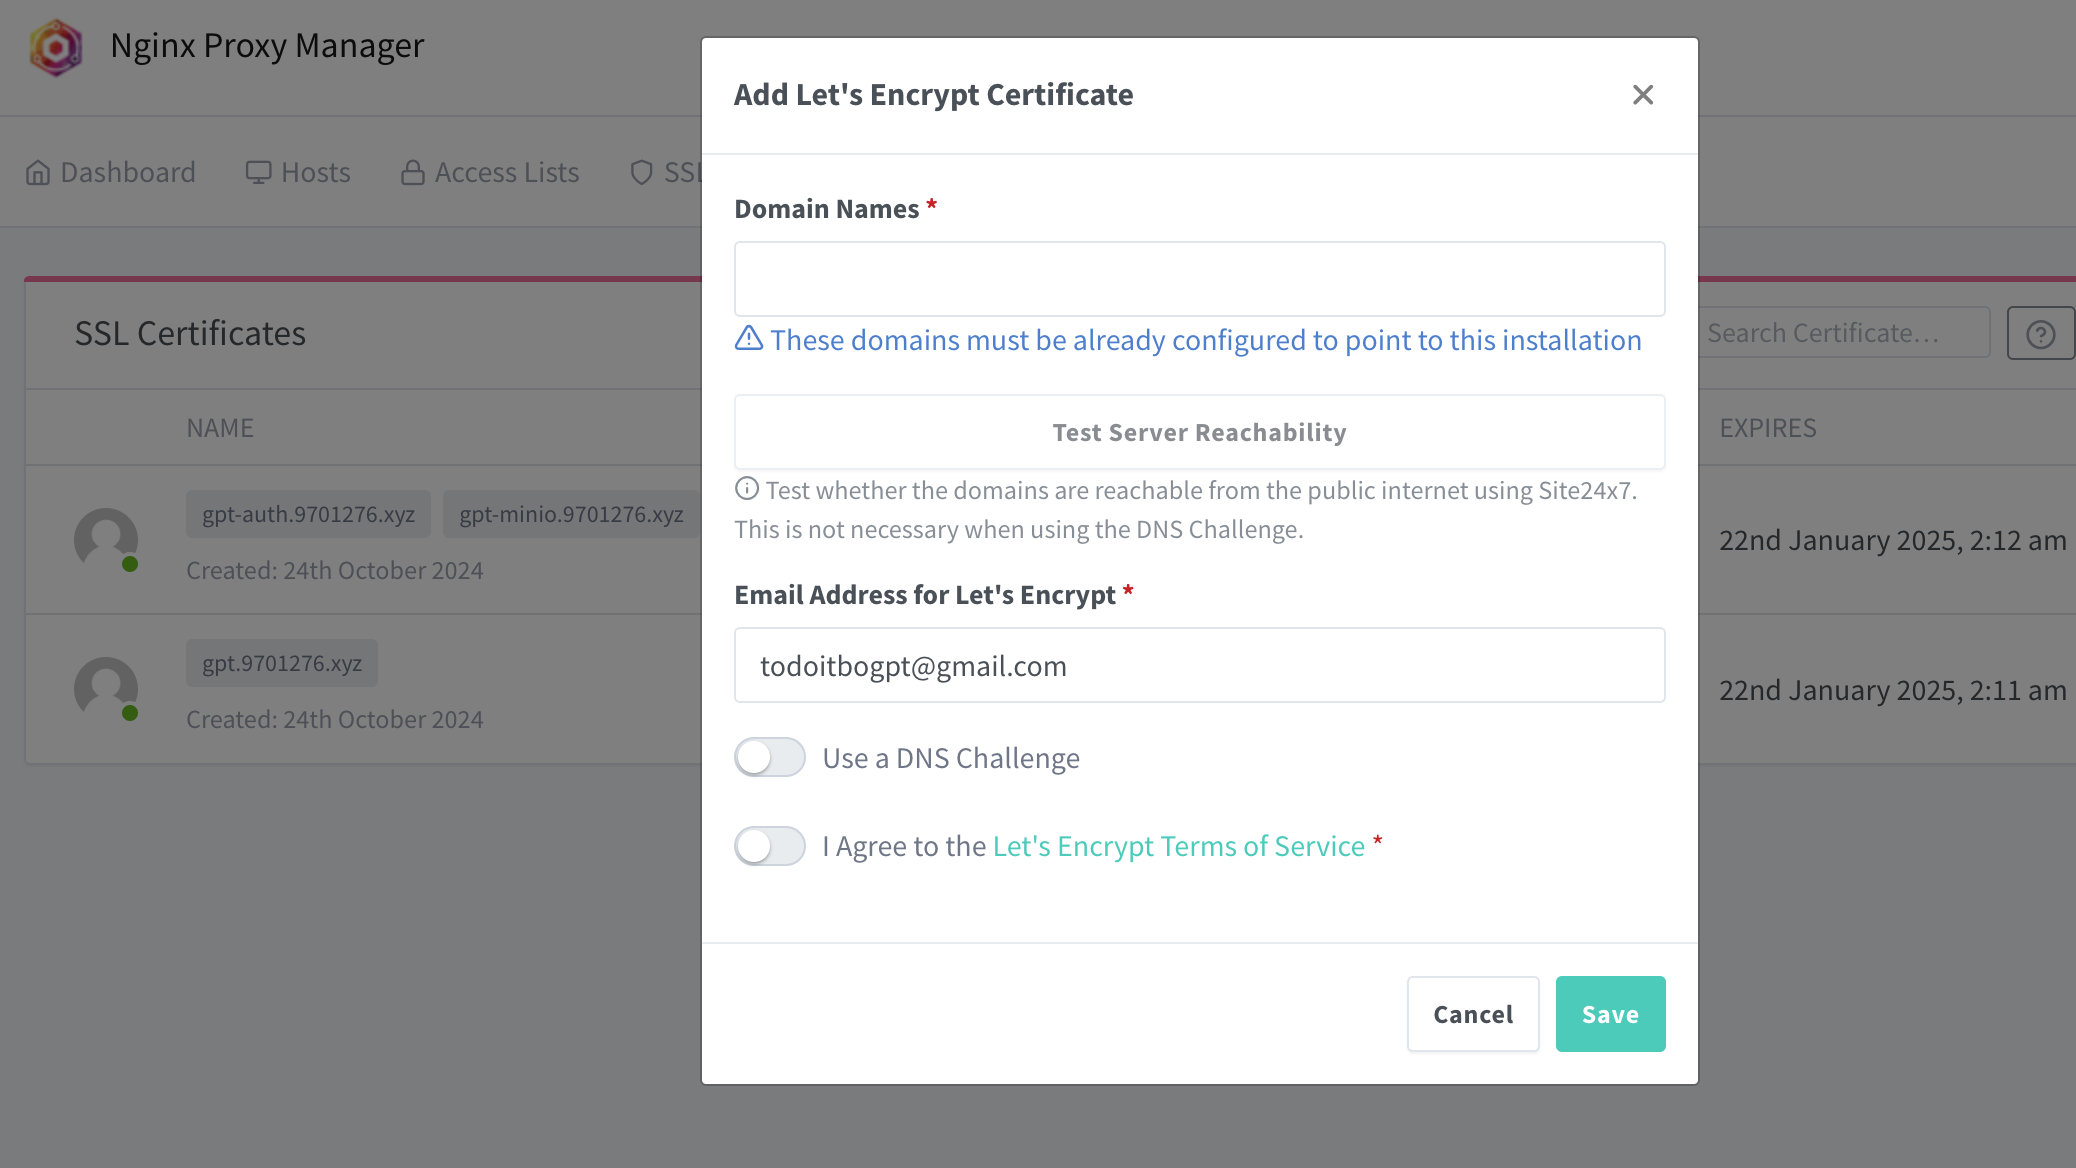The image size is (2076, 1168).
Task: Open Let's Encrypt Terms of Service link
Action: point(1178,846)
